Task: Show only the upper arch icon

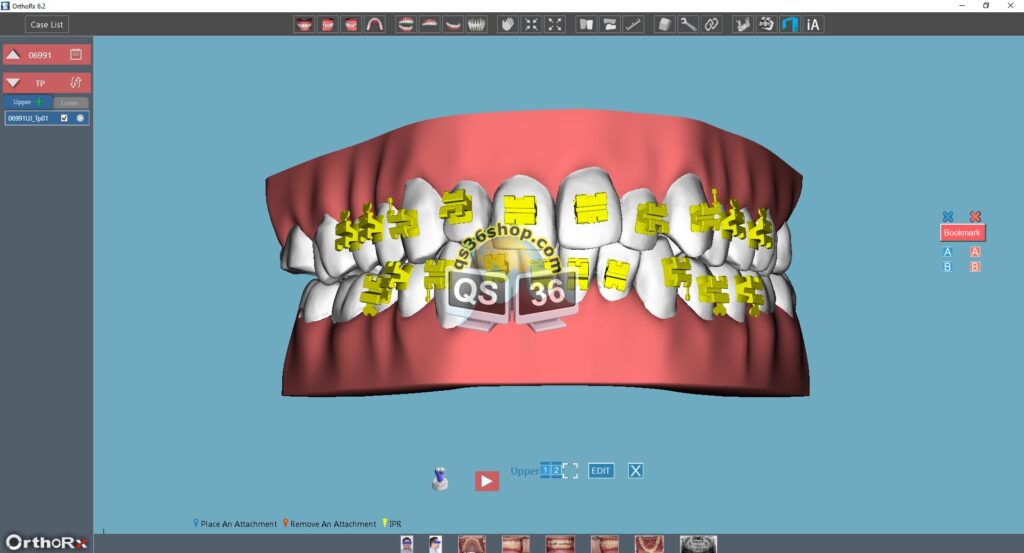Action: click(429, 25)
